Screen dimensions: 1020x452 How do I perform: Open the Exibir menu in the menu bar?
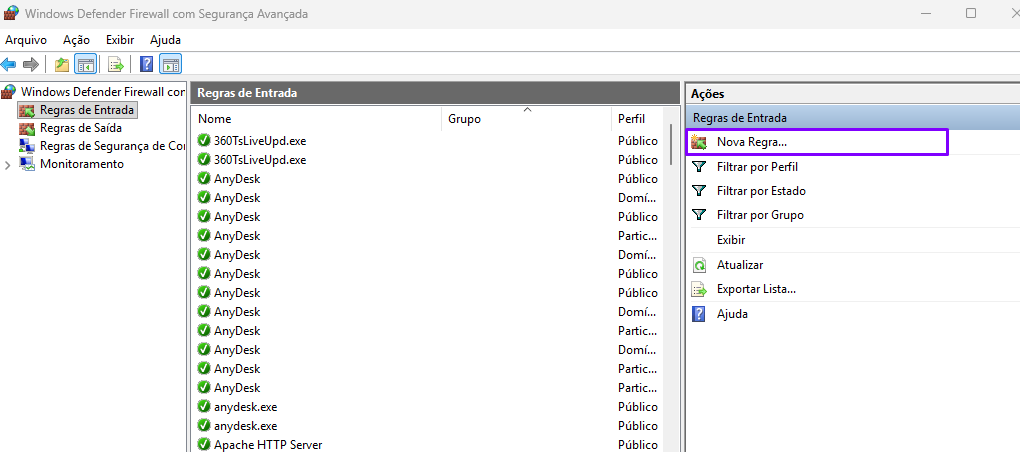click(120, 40)
